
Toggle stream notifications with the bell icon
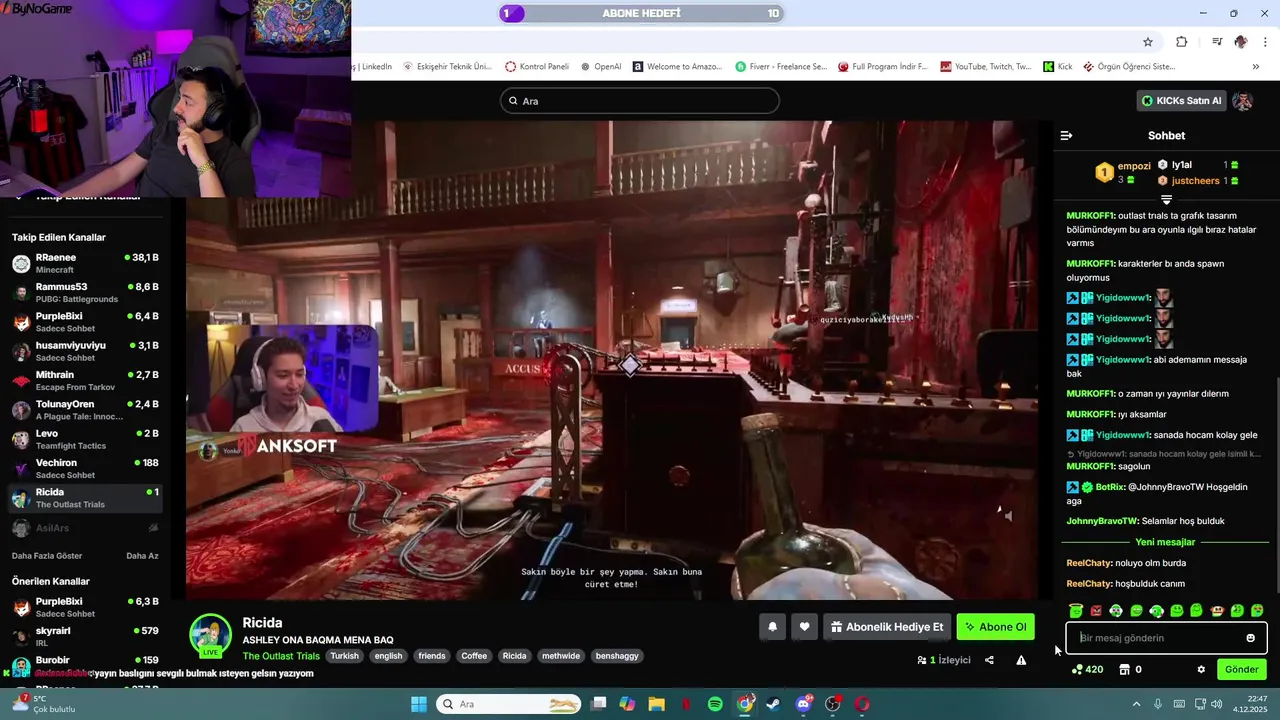coord(772,627)
